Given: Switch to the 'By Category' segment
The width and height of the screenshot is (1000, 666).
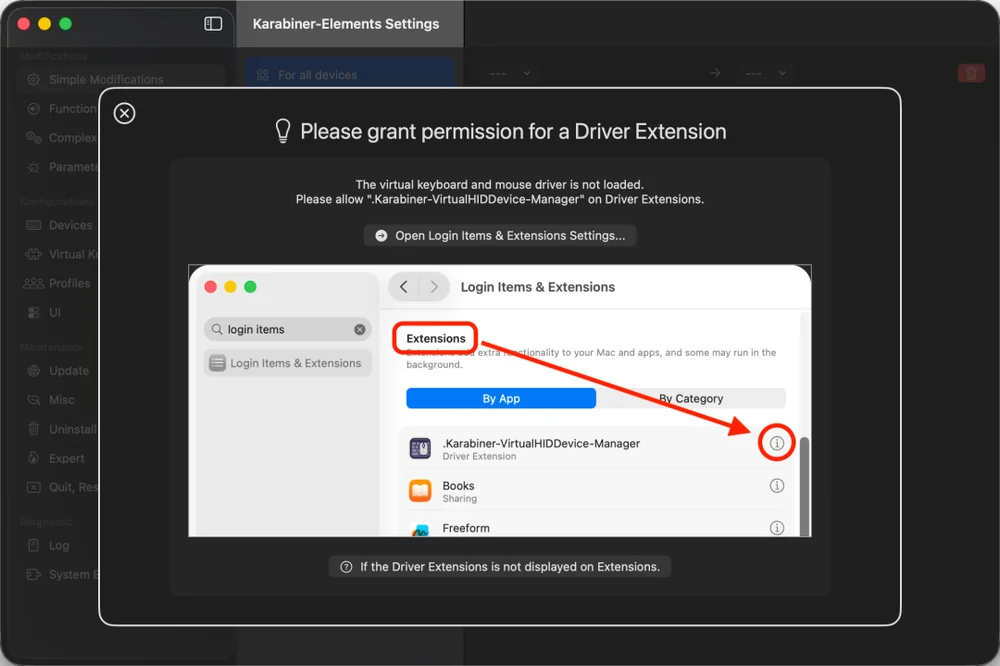Looking at the screenshot, I should click(x=691, y=398).
